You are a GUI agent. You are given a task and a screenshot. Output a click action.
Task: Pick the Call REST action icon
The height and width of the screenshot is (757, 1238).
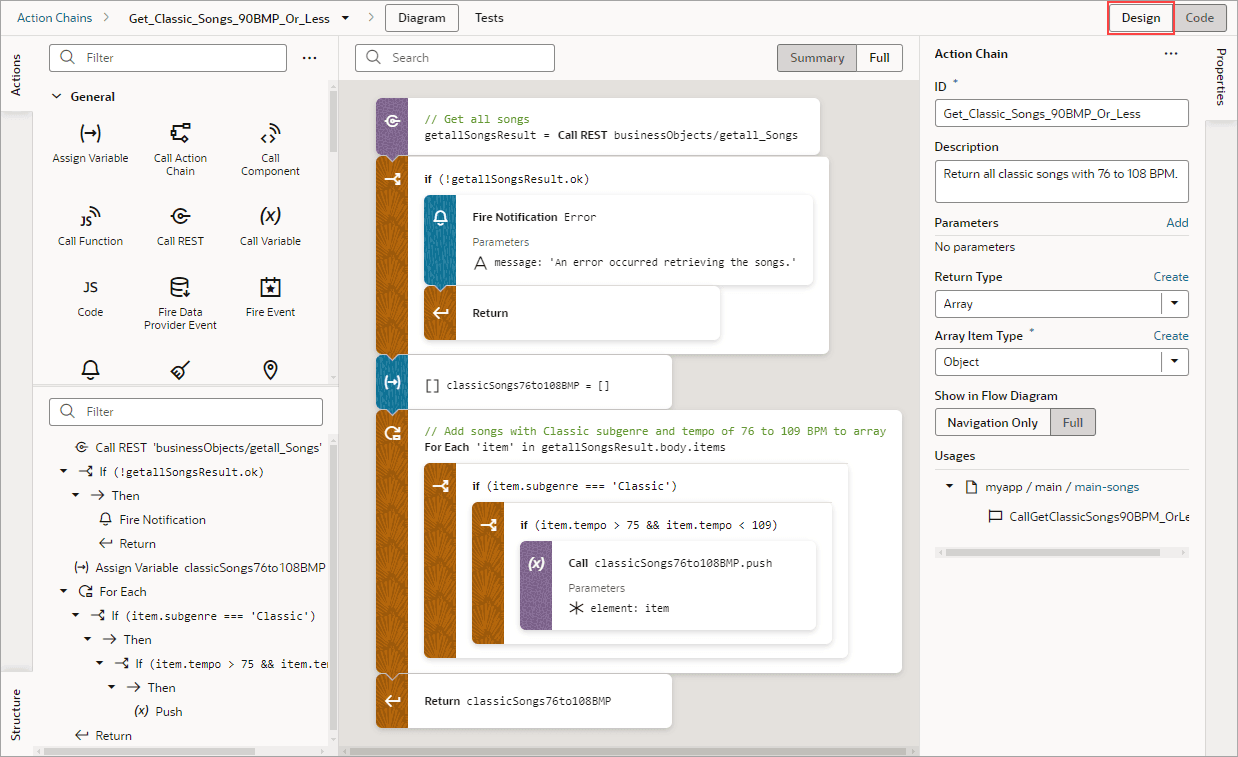[x=180, y=216]
